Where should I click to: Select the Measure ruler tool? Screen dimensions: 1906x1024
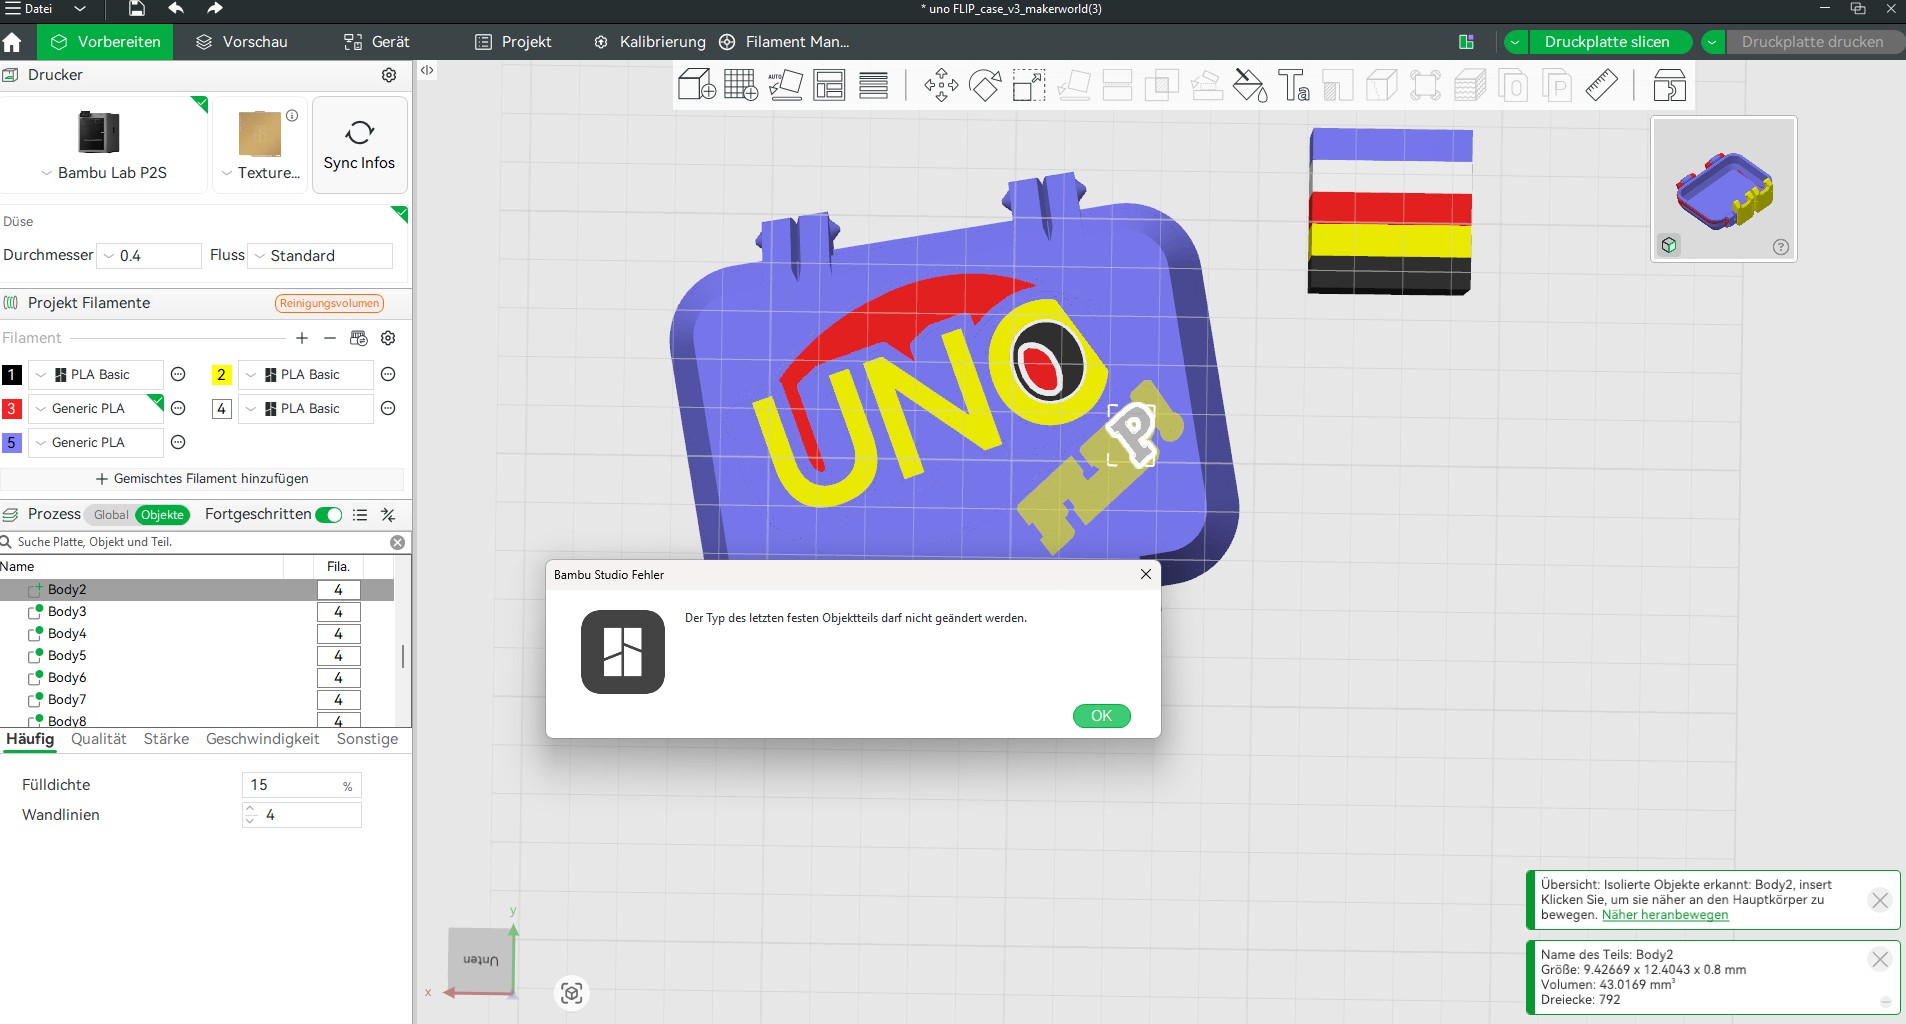pos(1601,85)
